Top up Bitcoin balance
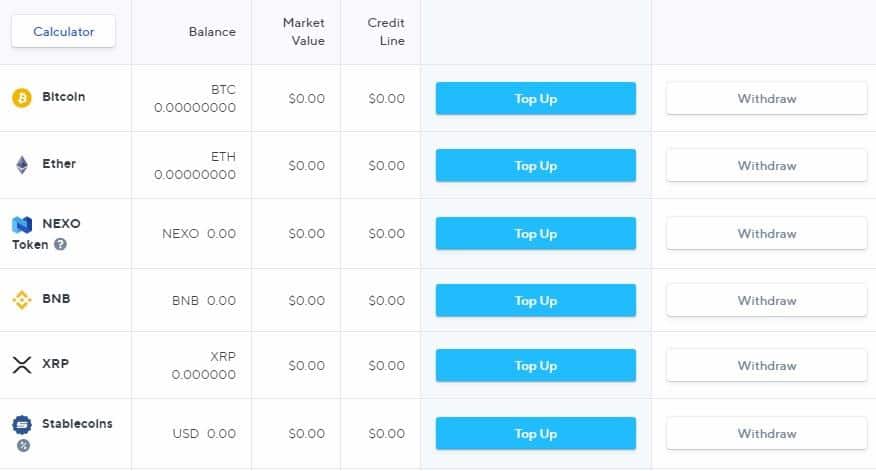This screenshot has height=471, width=876. (x=535, y=99)
